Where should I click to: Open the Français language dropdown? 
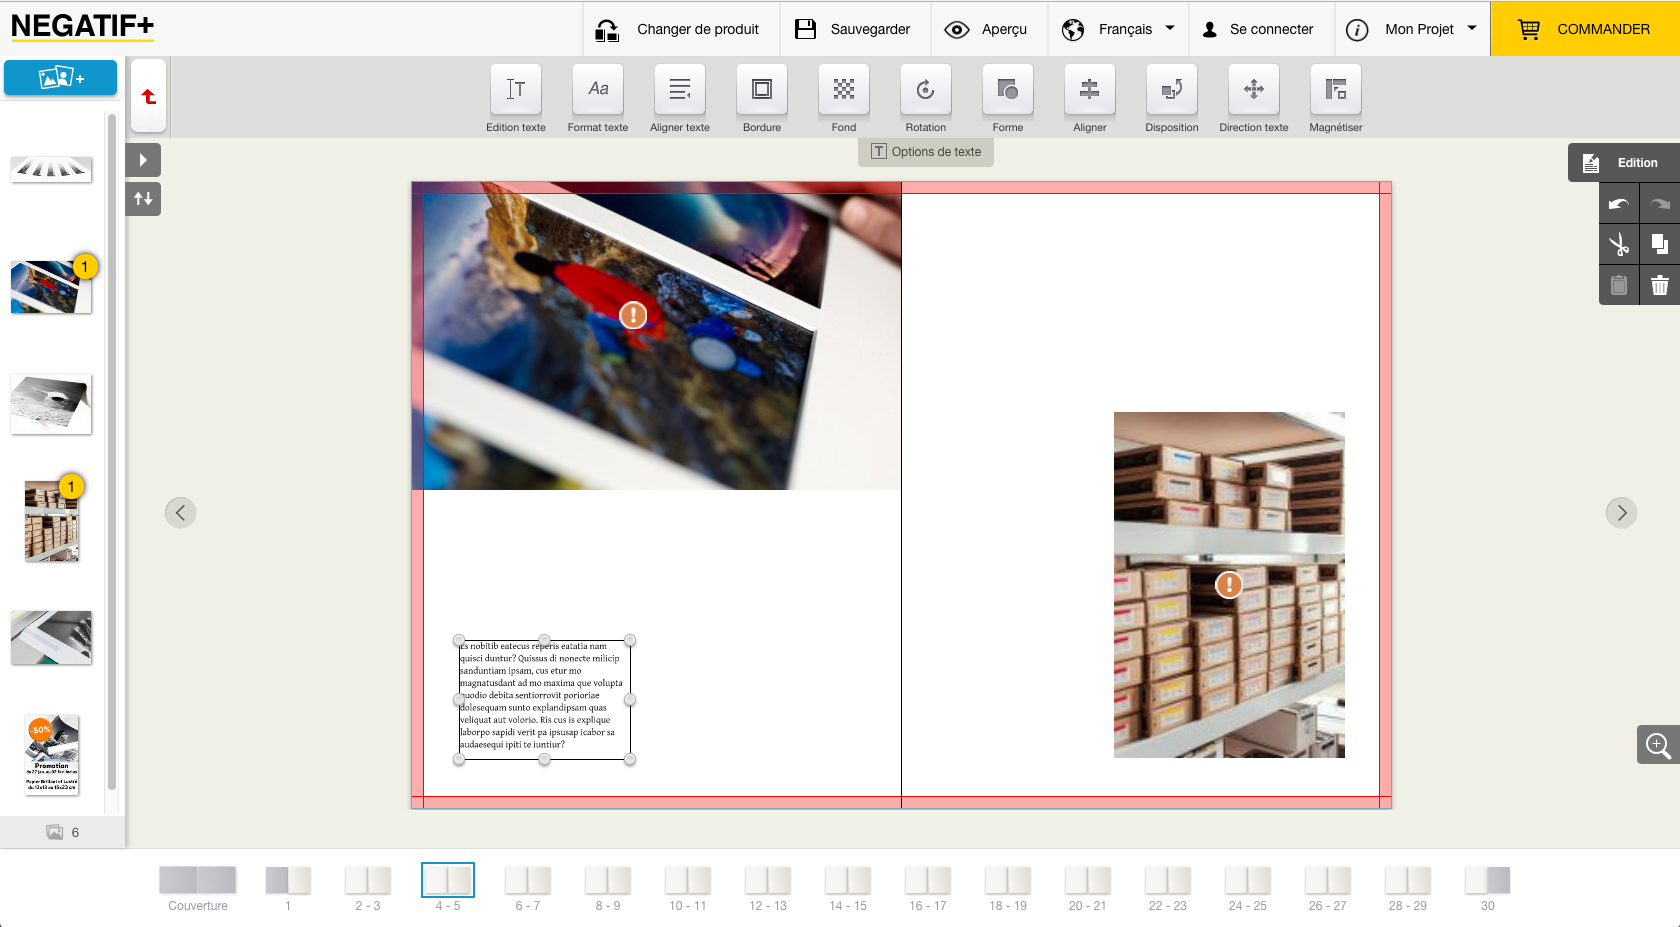pyautogui.click(x=1118, y=29)
